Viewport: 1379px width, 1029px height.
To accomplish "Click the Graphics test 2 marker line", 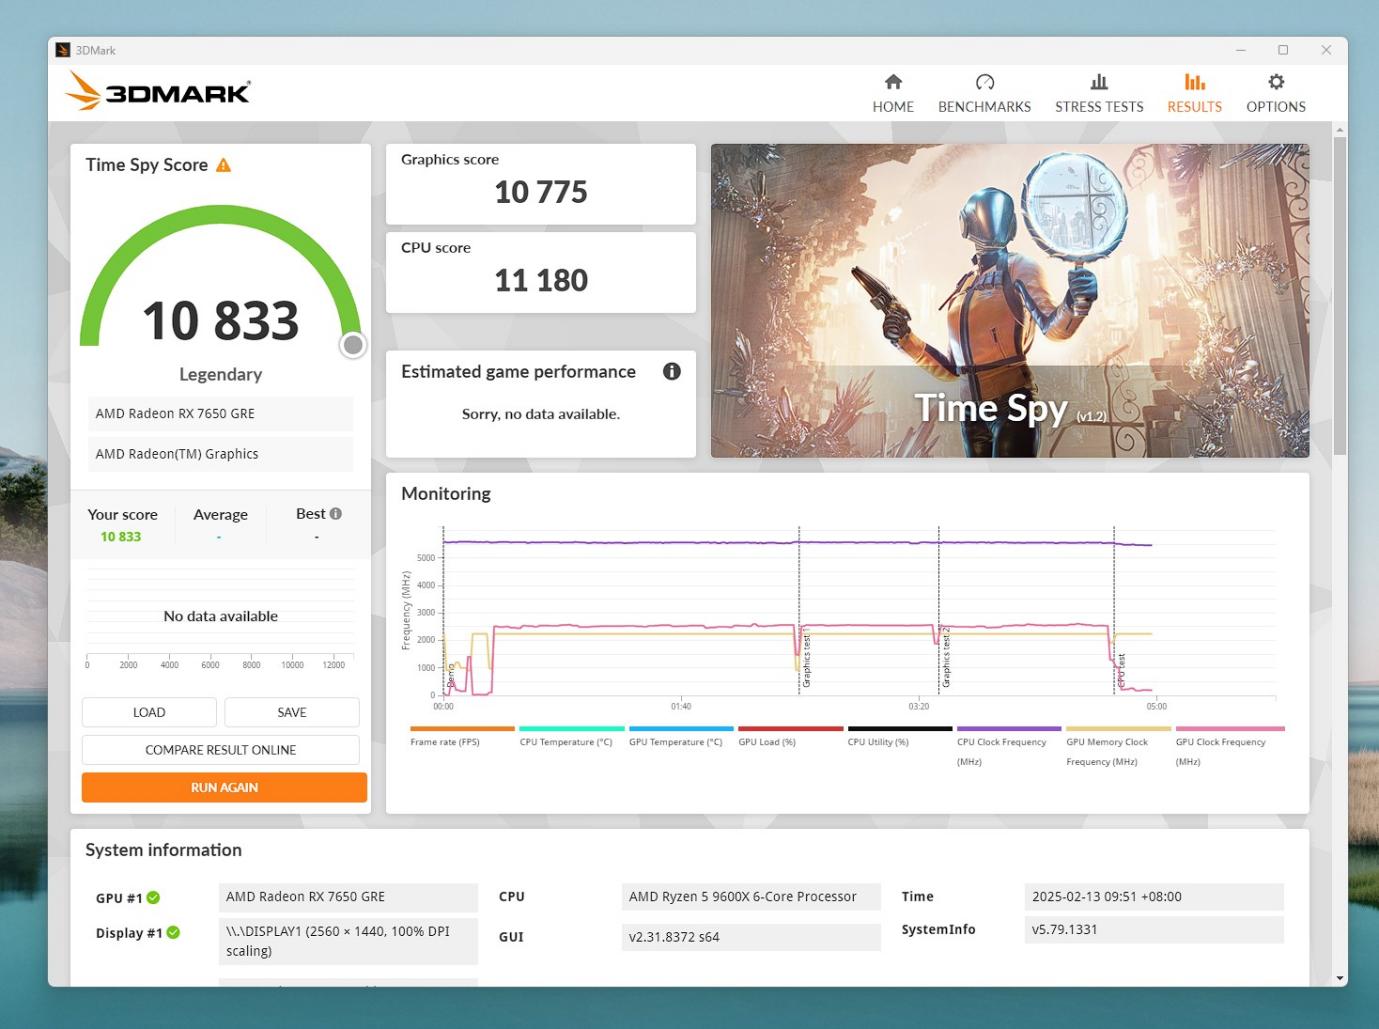I will click(939, 610).
